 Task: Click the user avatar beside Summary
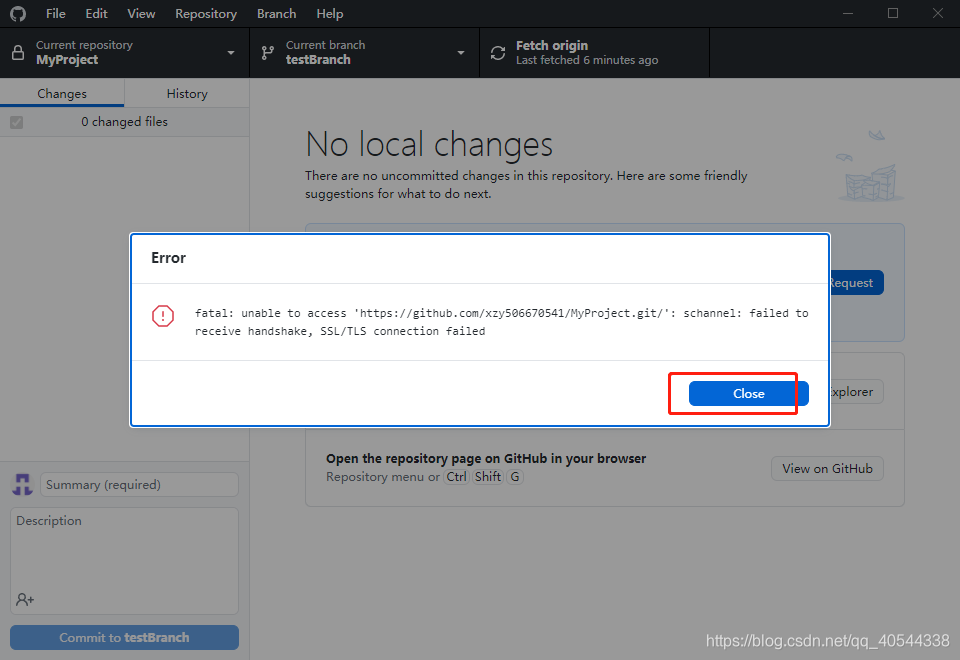tap(23, 484)
